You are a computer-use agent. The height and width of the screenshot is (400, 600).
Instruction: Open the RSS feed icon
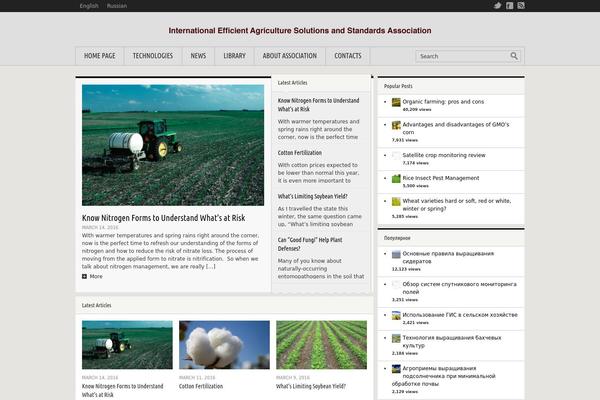click(521, 5)
